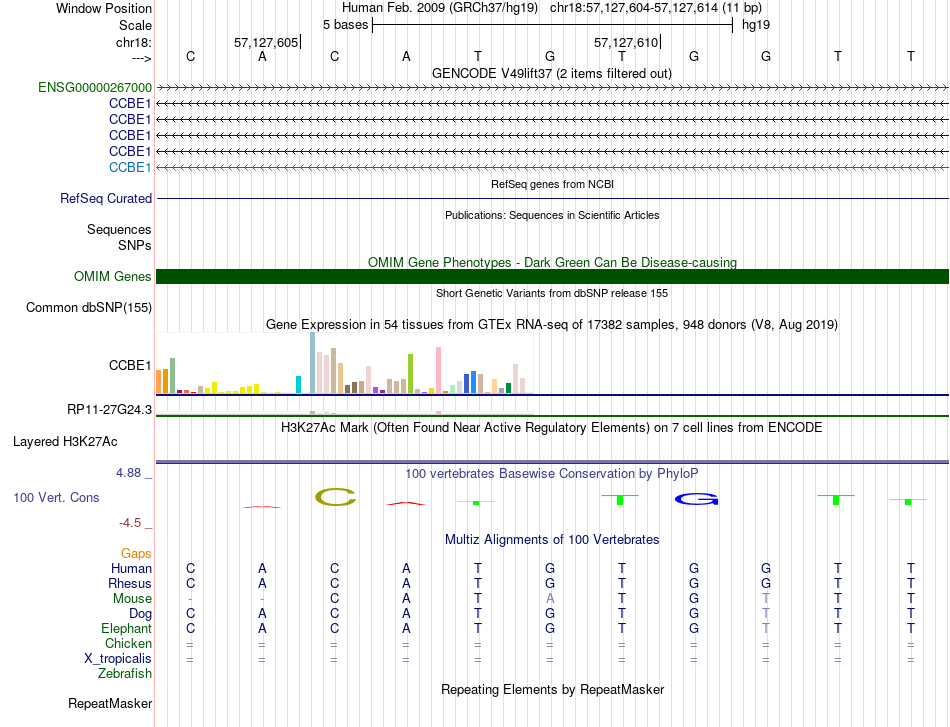The height and width of the screenshot is (727, 950).
Task: Click the -4.5 PhyloP lower limit value
Action: [130, 523]
